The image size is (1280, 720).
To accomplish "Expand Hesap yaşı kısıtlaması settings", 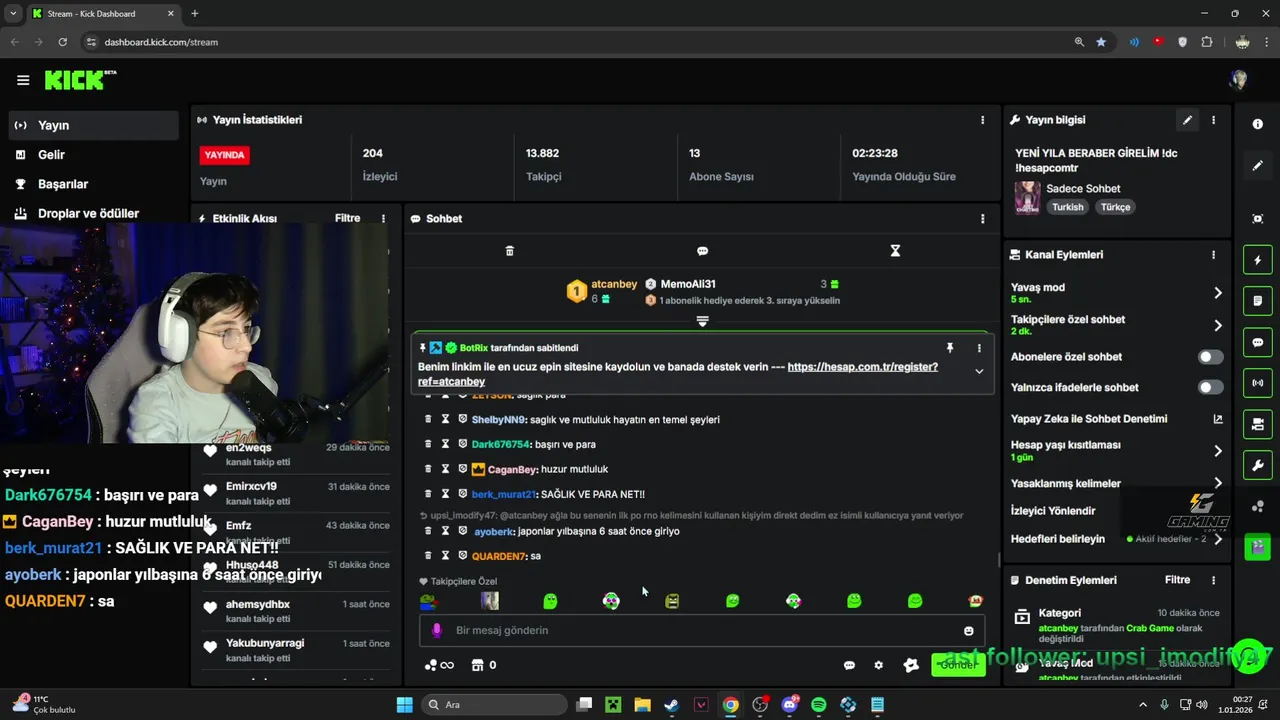I will click(x=1217, y=451).
